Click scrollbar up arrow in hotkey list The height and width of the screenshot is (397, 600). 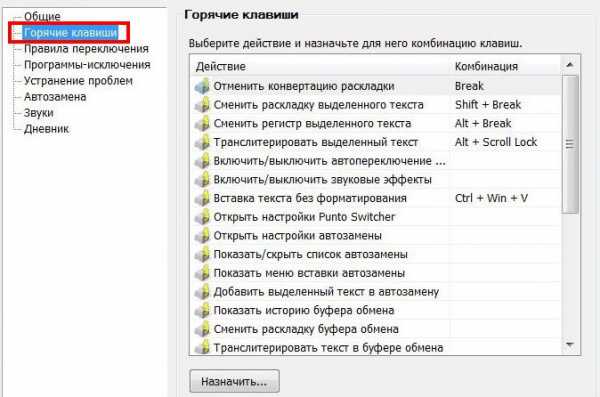pyautogui.click(x=570, y=65)
